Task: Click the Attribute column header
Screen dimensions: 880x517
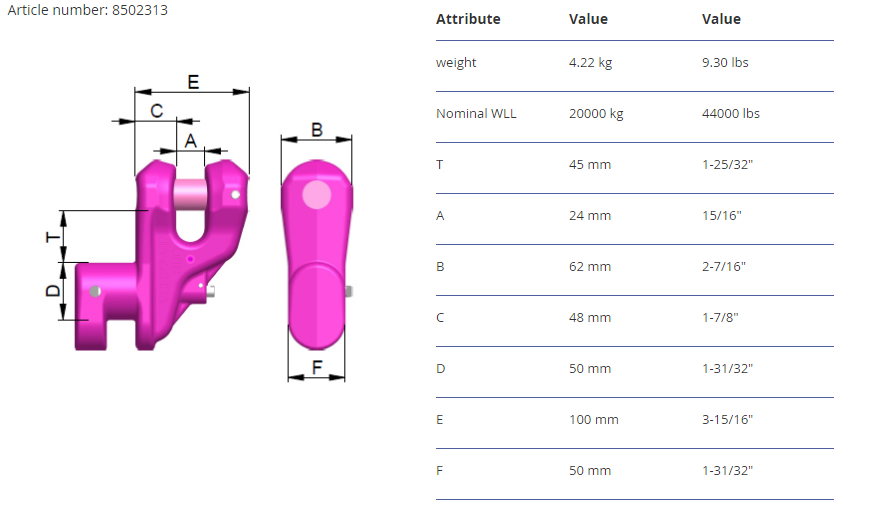Action: click(468, 19)
